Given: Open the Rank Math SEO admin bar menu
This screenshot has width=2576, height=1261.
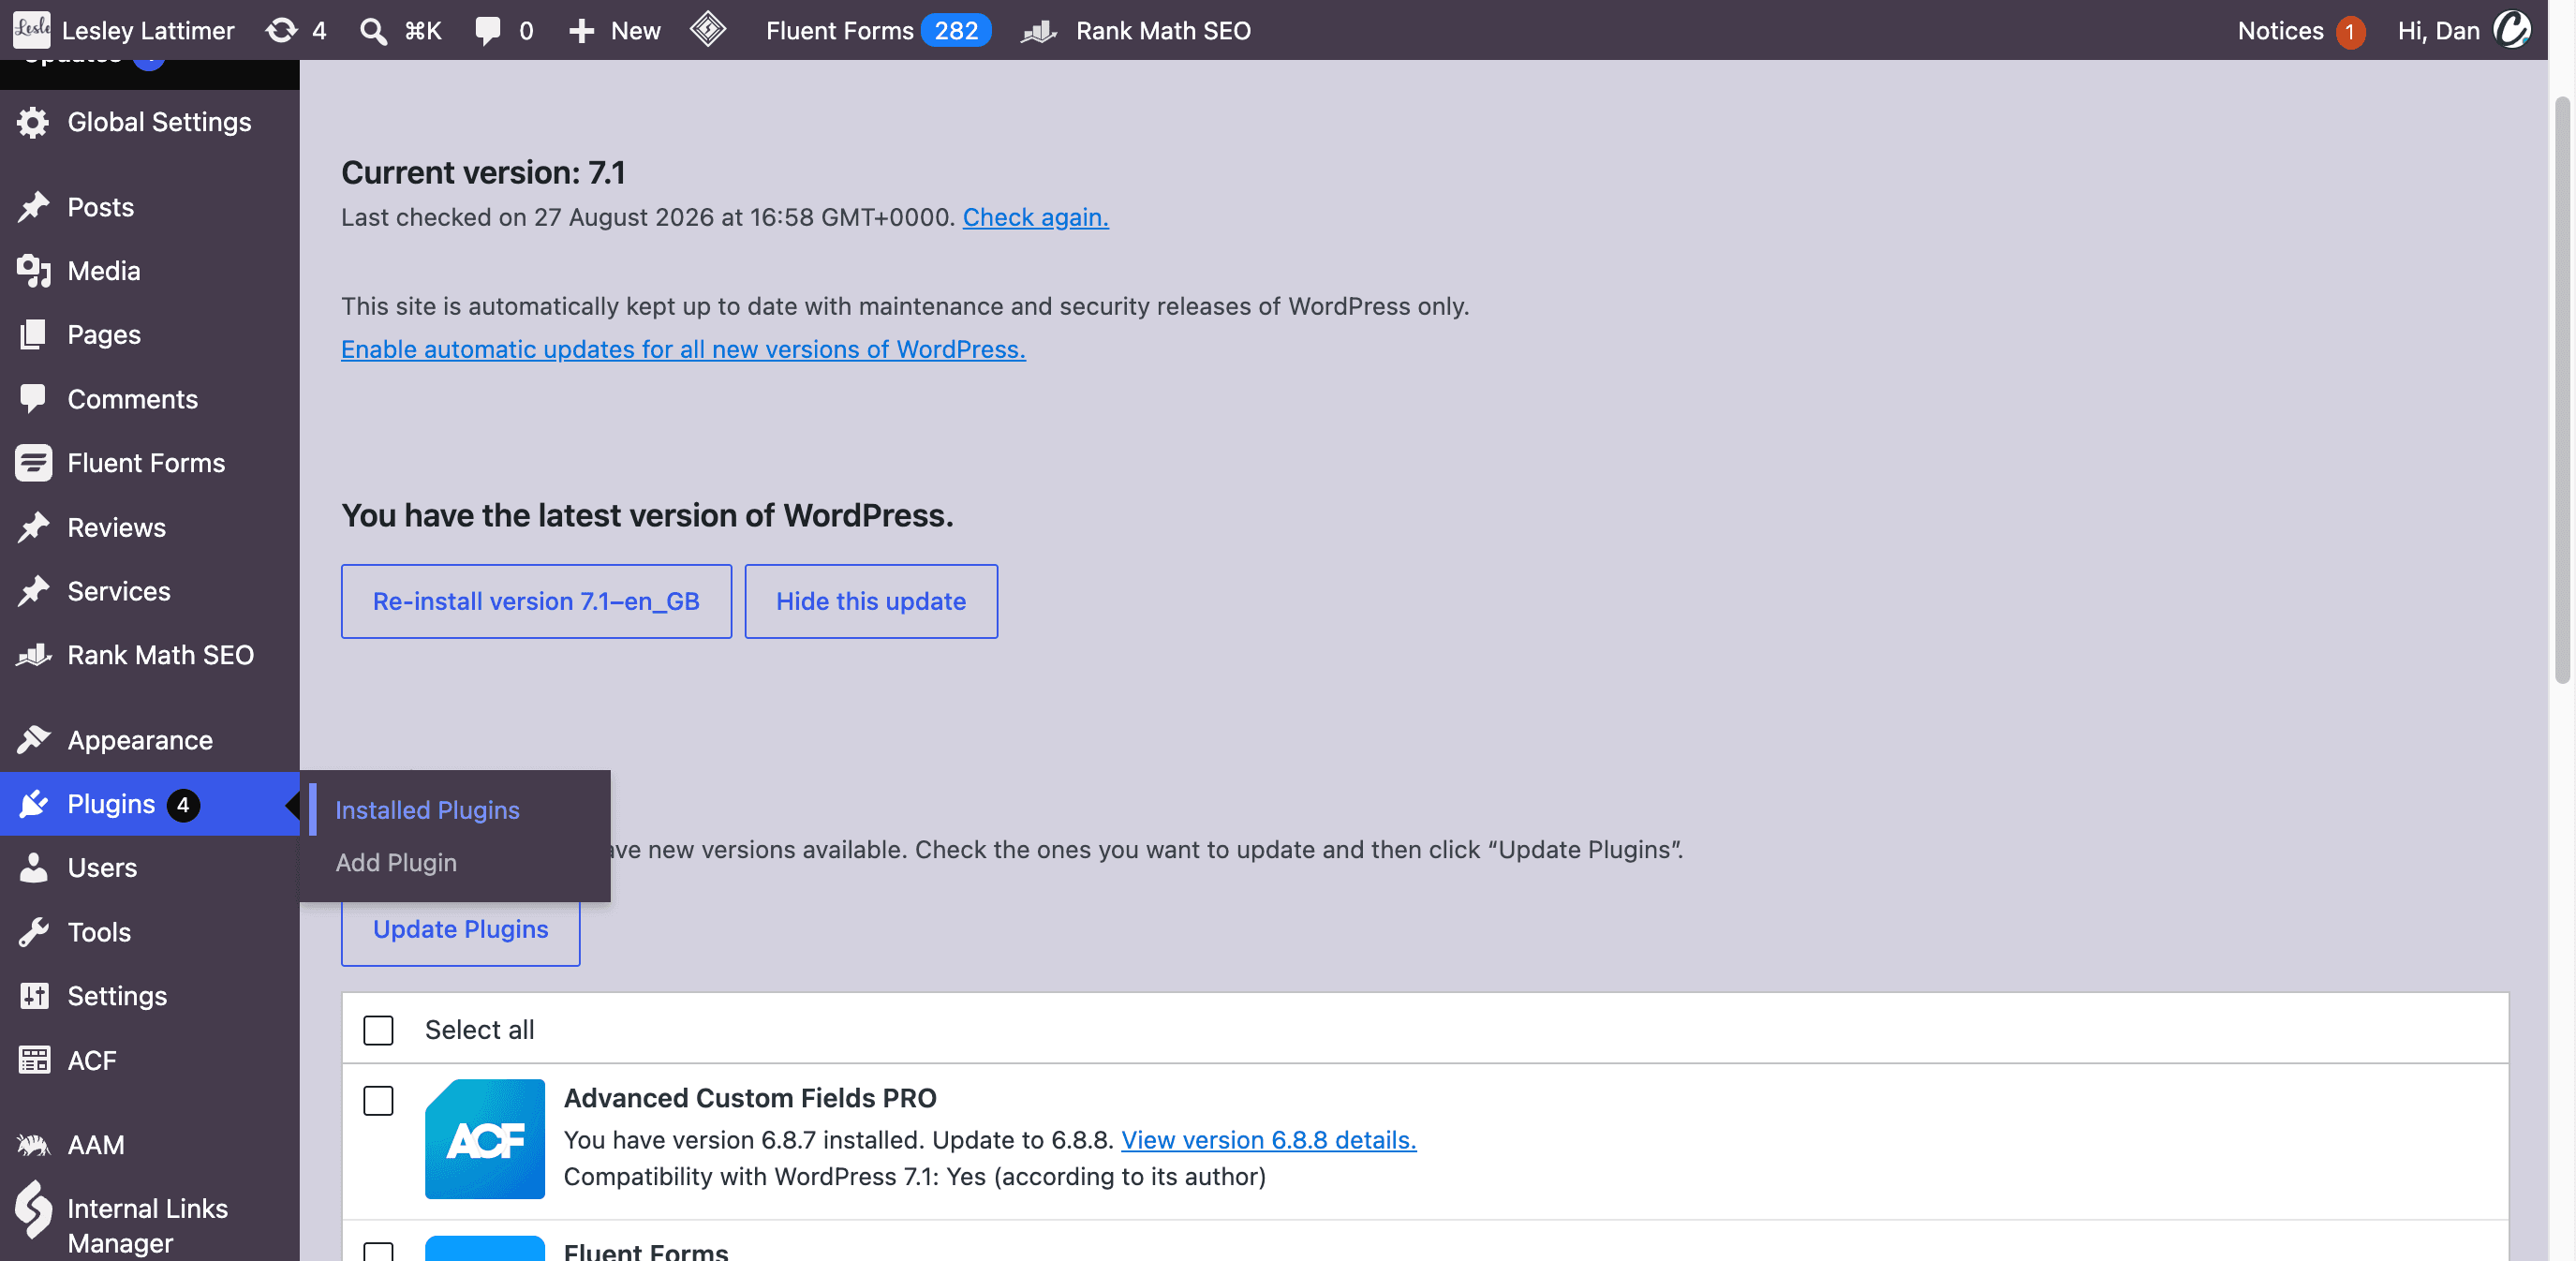Looking at the screenshot, I should pos(1136,31).
